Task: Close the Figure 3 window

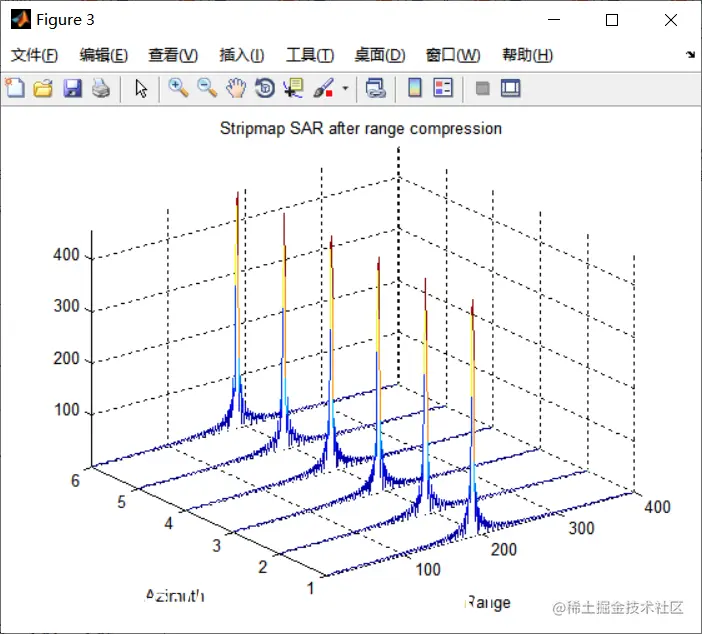Action: tap(671, 20)
